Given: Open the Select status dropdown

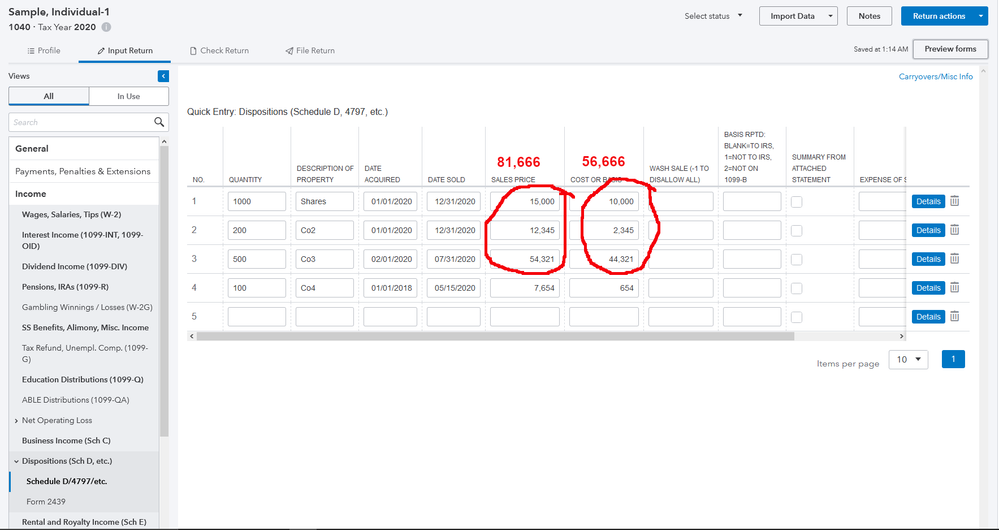Looking at the screenshot, I should [x=714, y=16].
